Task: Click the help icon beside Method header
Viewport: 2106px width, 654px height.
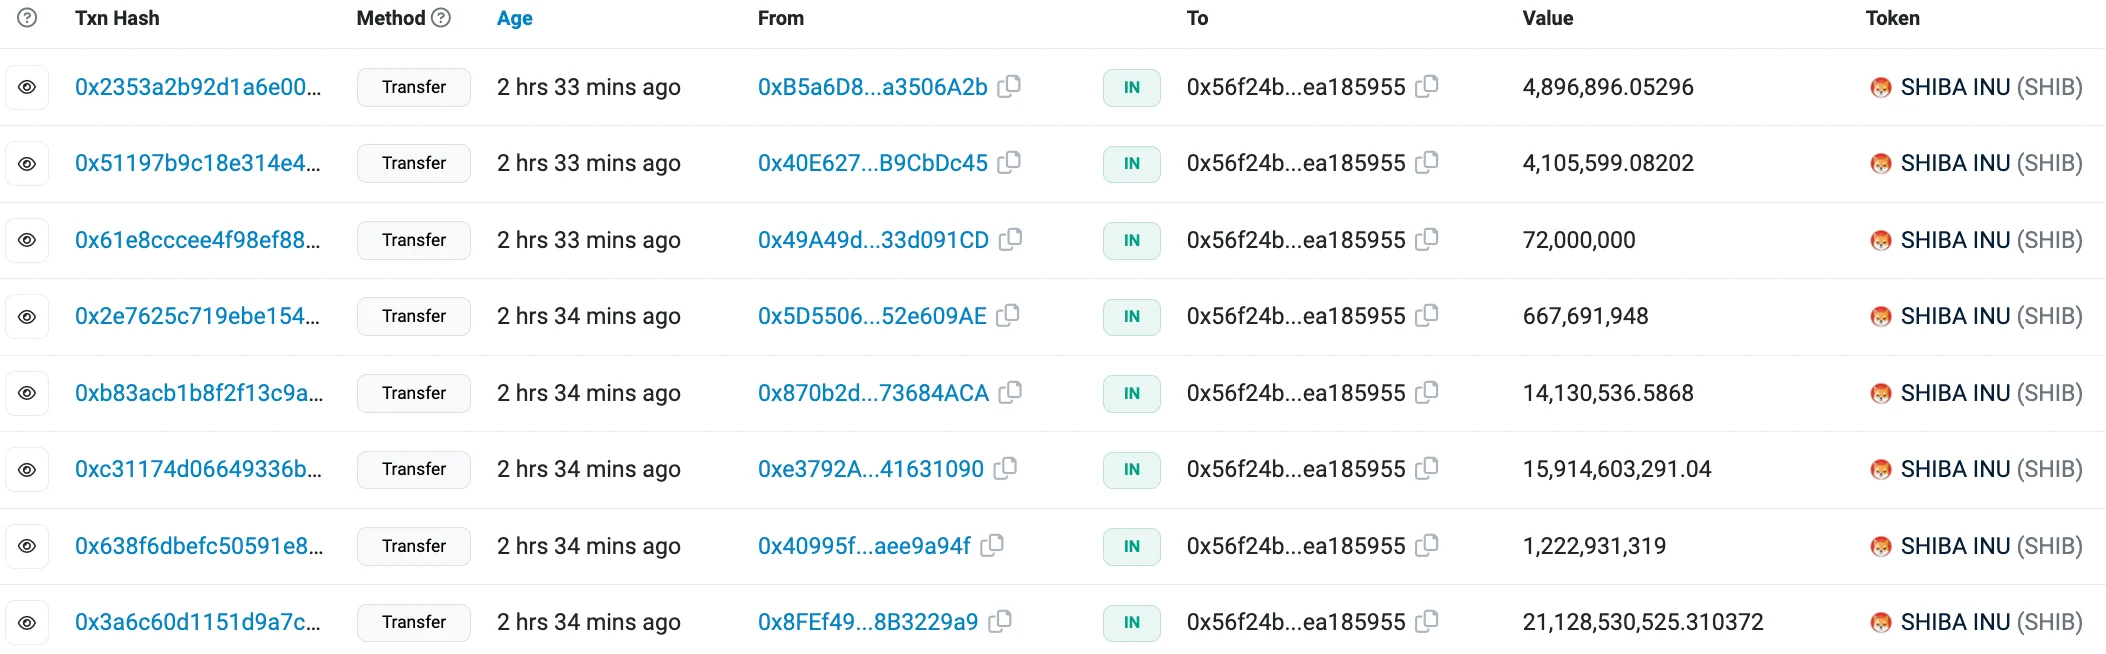Action: point(441,18)
